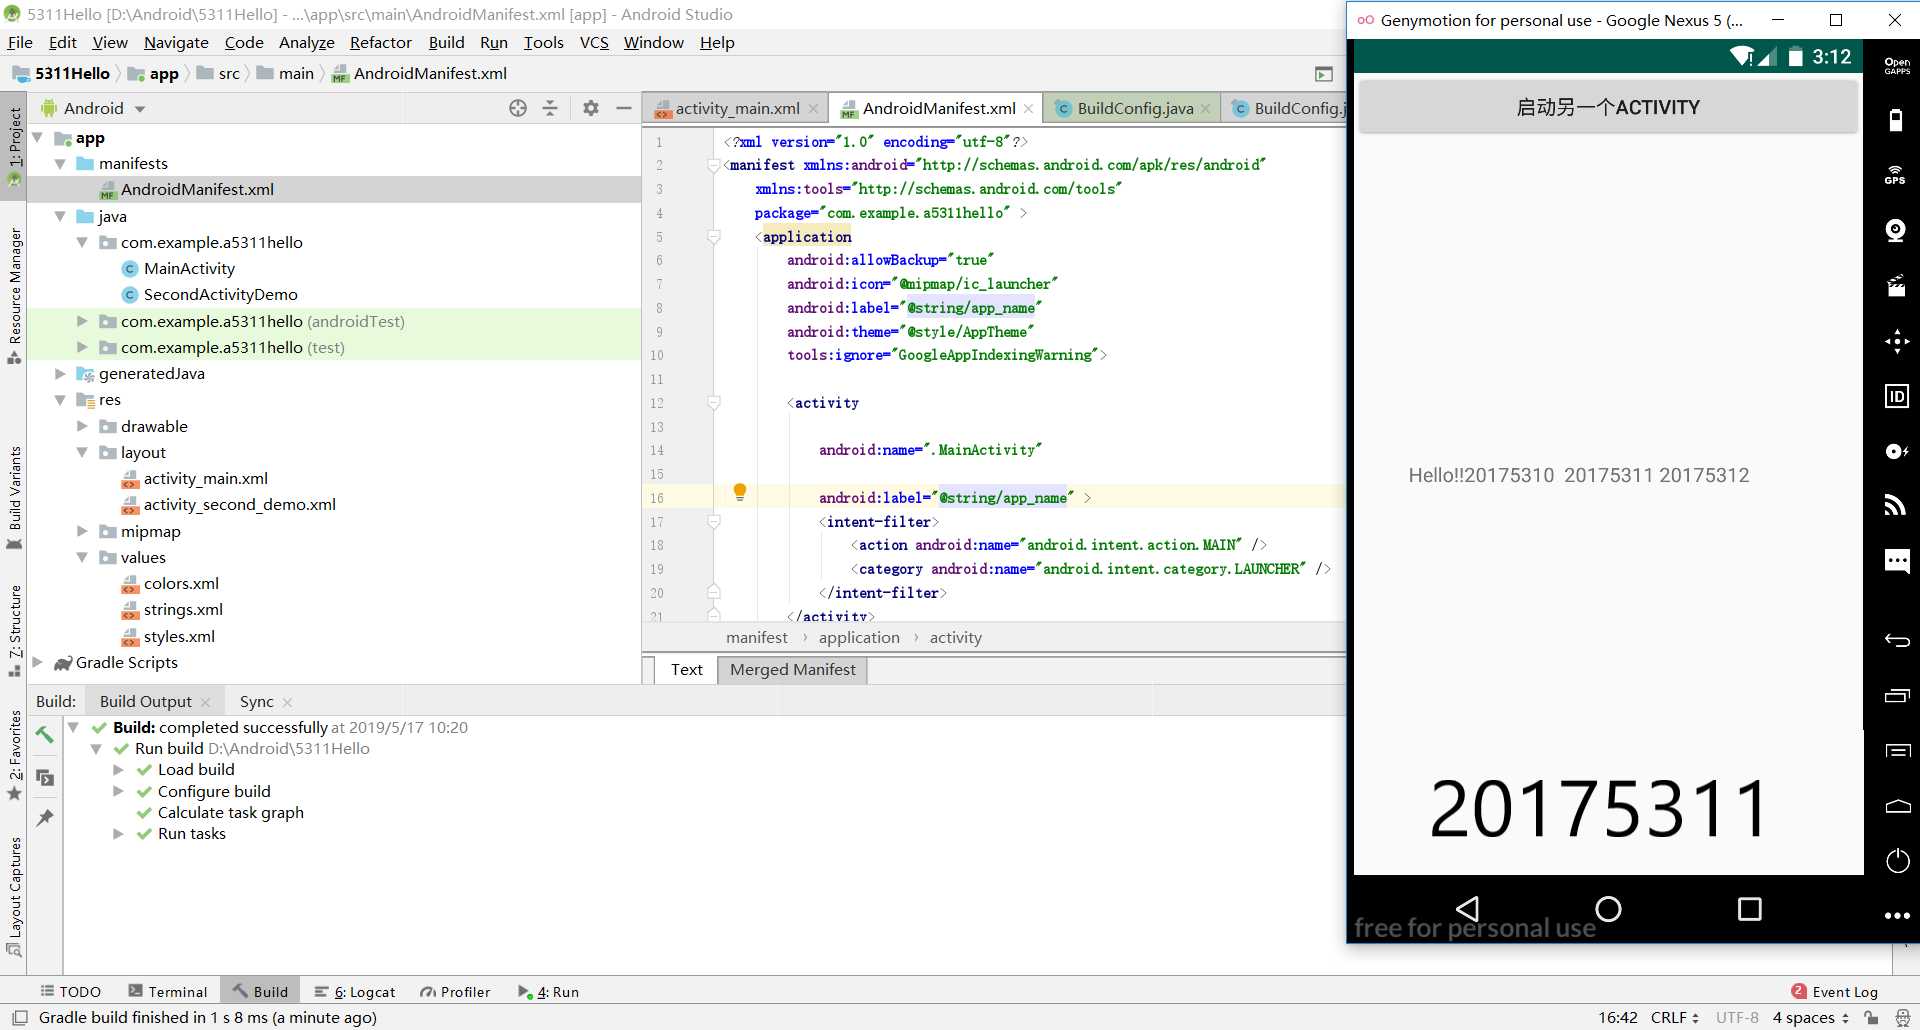Click application breadcrumb below editor

(859, 637)
